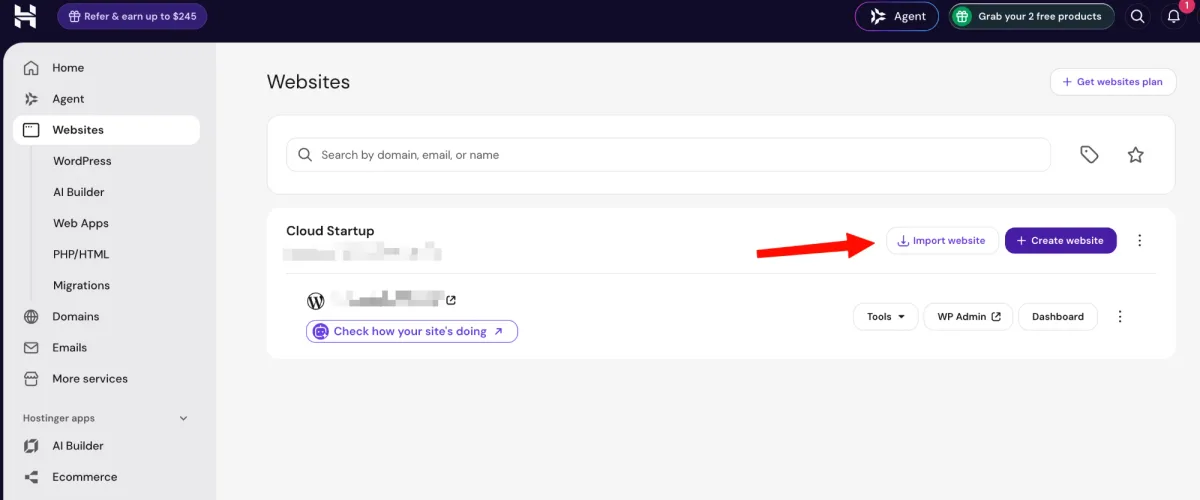Open website row three-dot menu

[x=1120, y=317]
